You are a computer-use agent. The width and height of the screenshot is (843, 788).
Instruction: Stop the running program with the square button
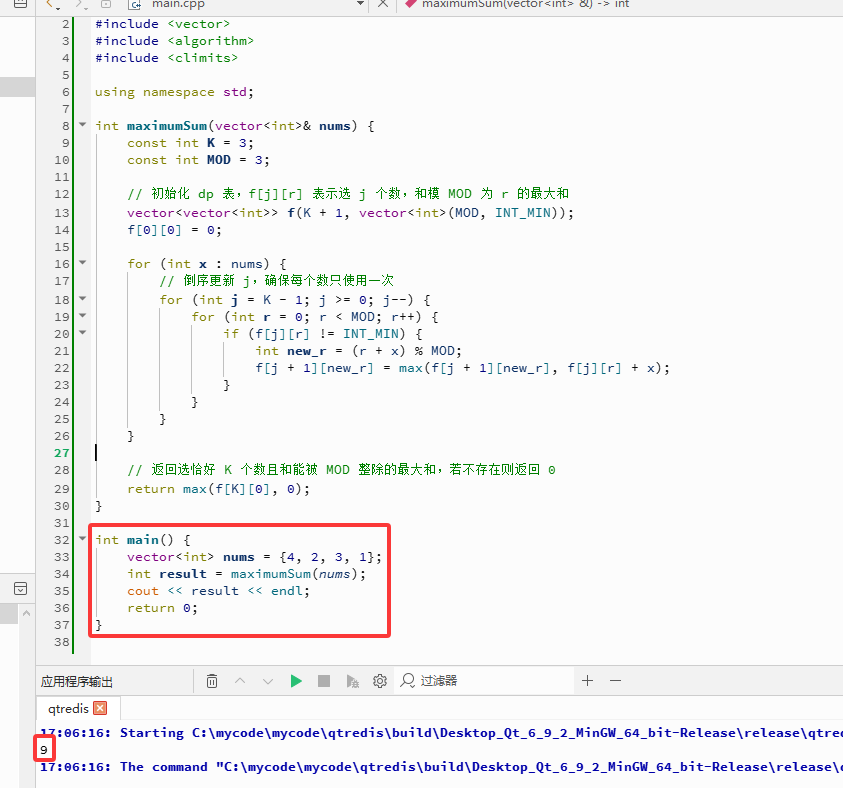pyautogui.click(x=324, y=681)
